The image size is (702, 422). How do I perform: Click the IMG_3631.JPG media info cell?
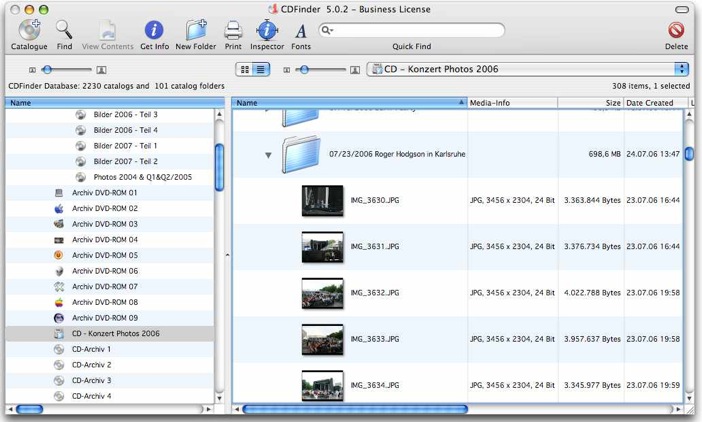[x=512, y=247]
